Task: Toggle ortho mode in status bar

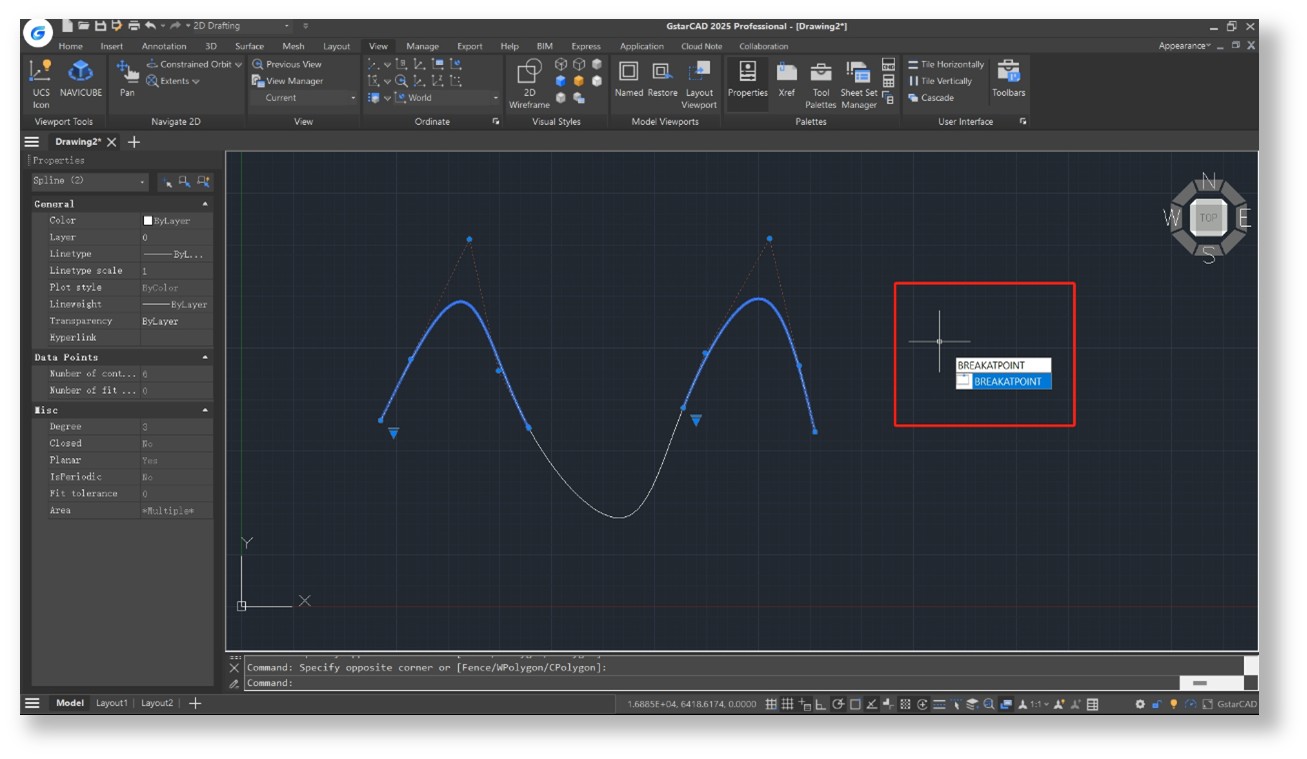Action: (821, 704)
